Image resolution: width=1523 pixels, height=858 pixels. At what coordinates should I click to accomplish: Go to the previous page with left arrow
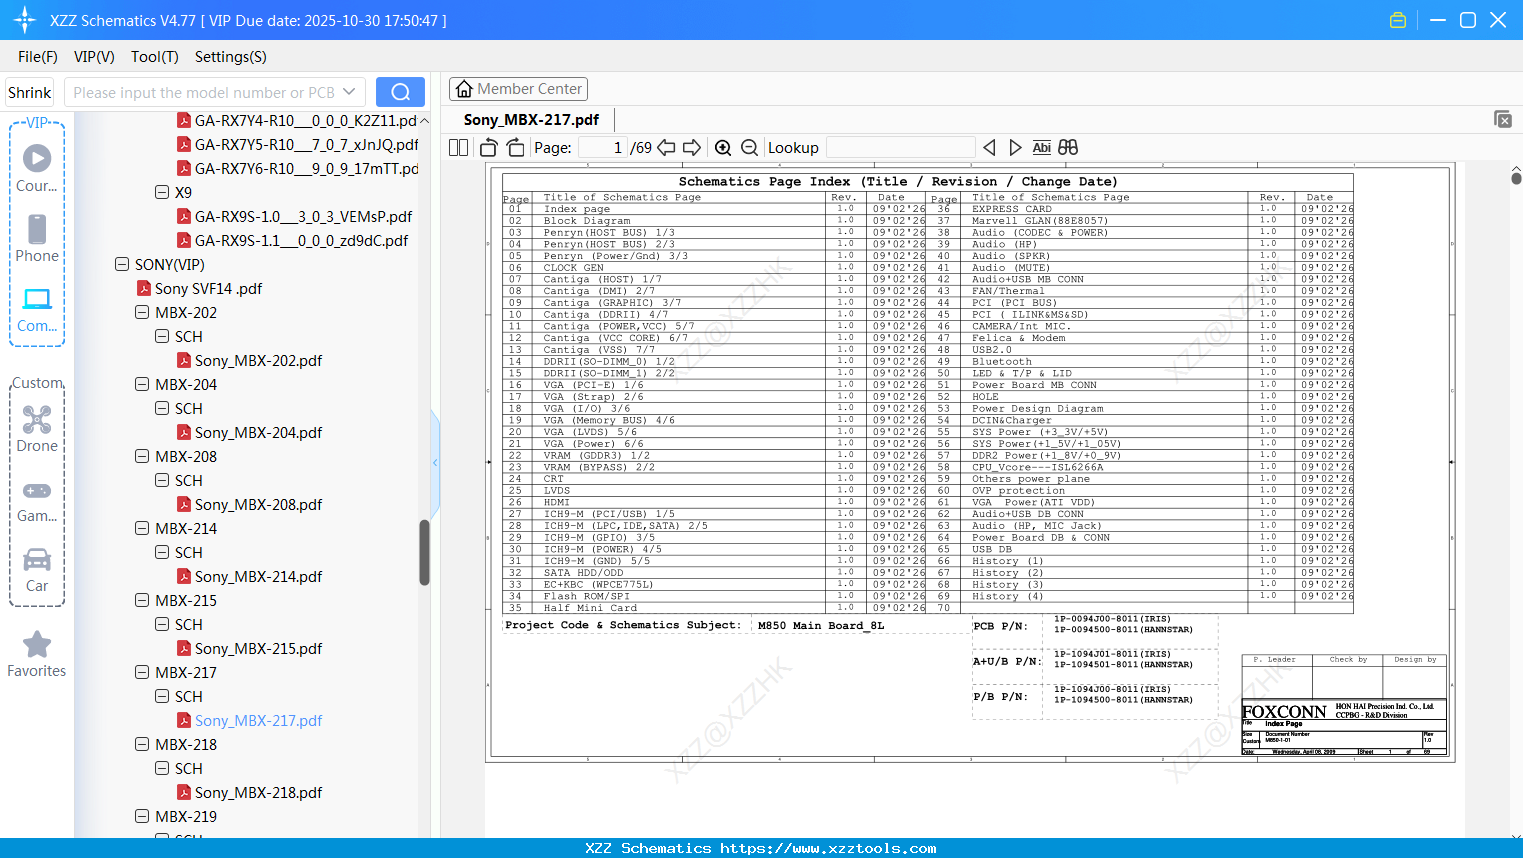click(666, 148)
